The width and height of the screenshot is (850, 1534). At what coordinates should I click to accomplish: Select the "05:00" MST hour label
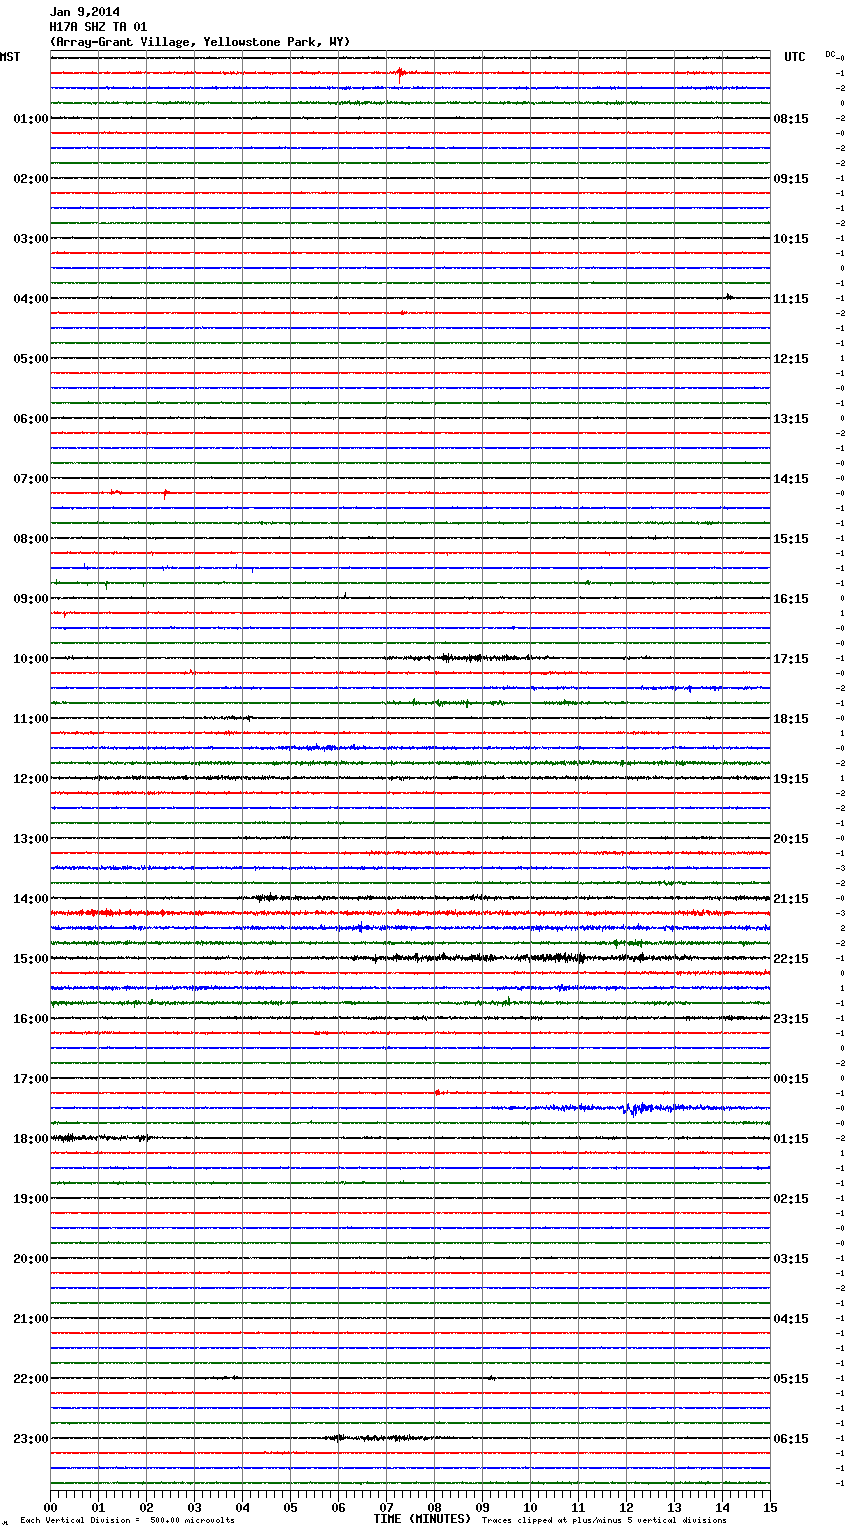[x=31, y=359]
